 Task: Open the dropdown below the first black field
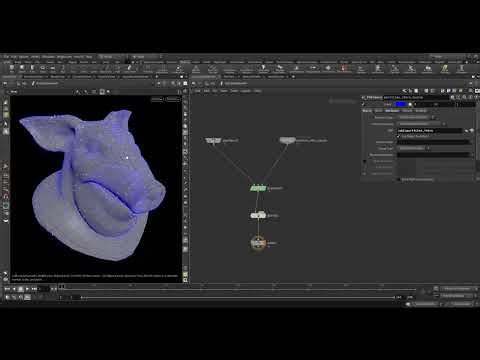click(x=413, y=148)
